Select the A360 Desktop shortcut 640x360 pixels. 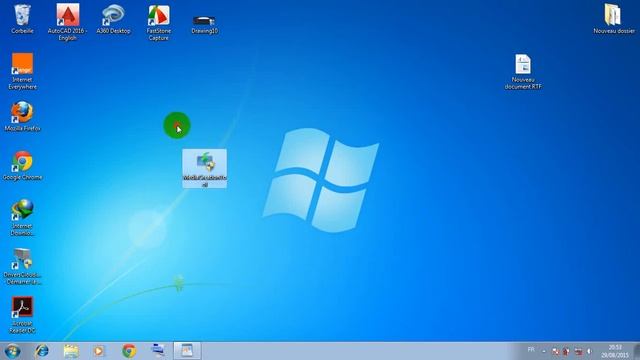click(113, 19)
